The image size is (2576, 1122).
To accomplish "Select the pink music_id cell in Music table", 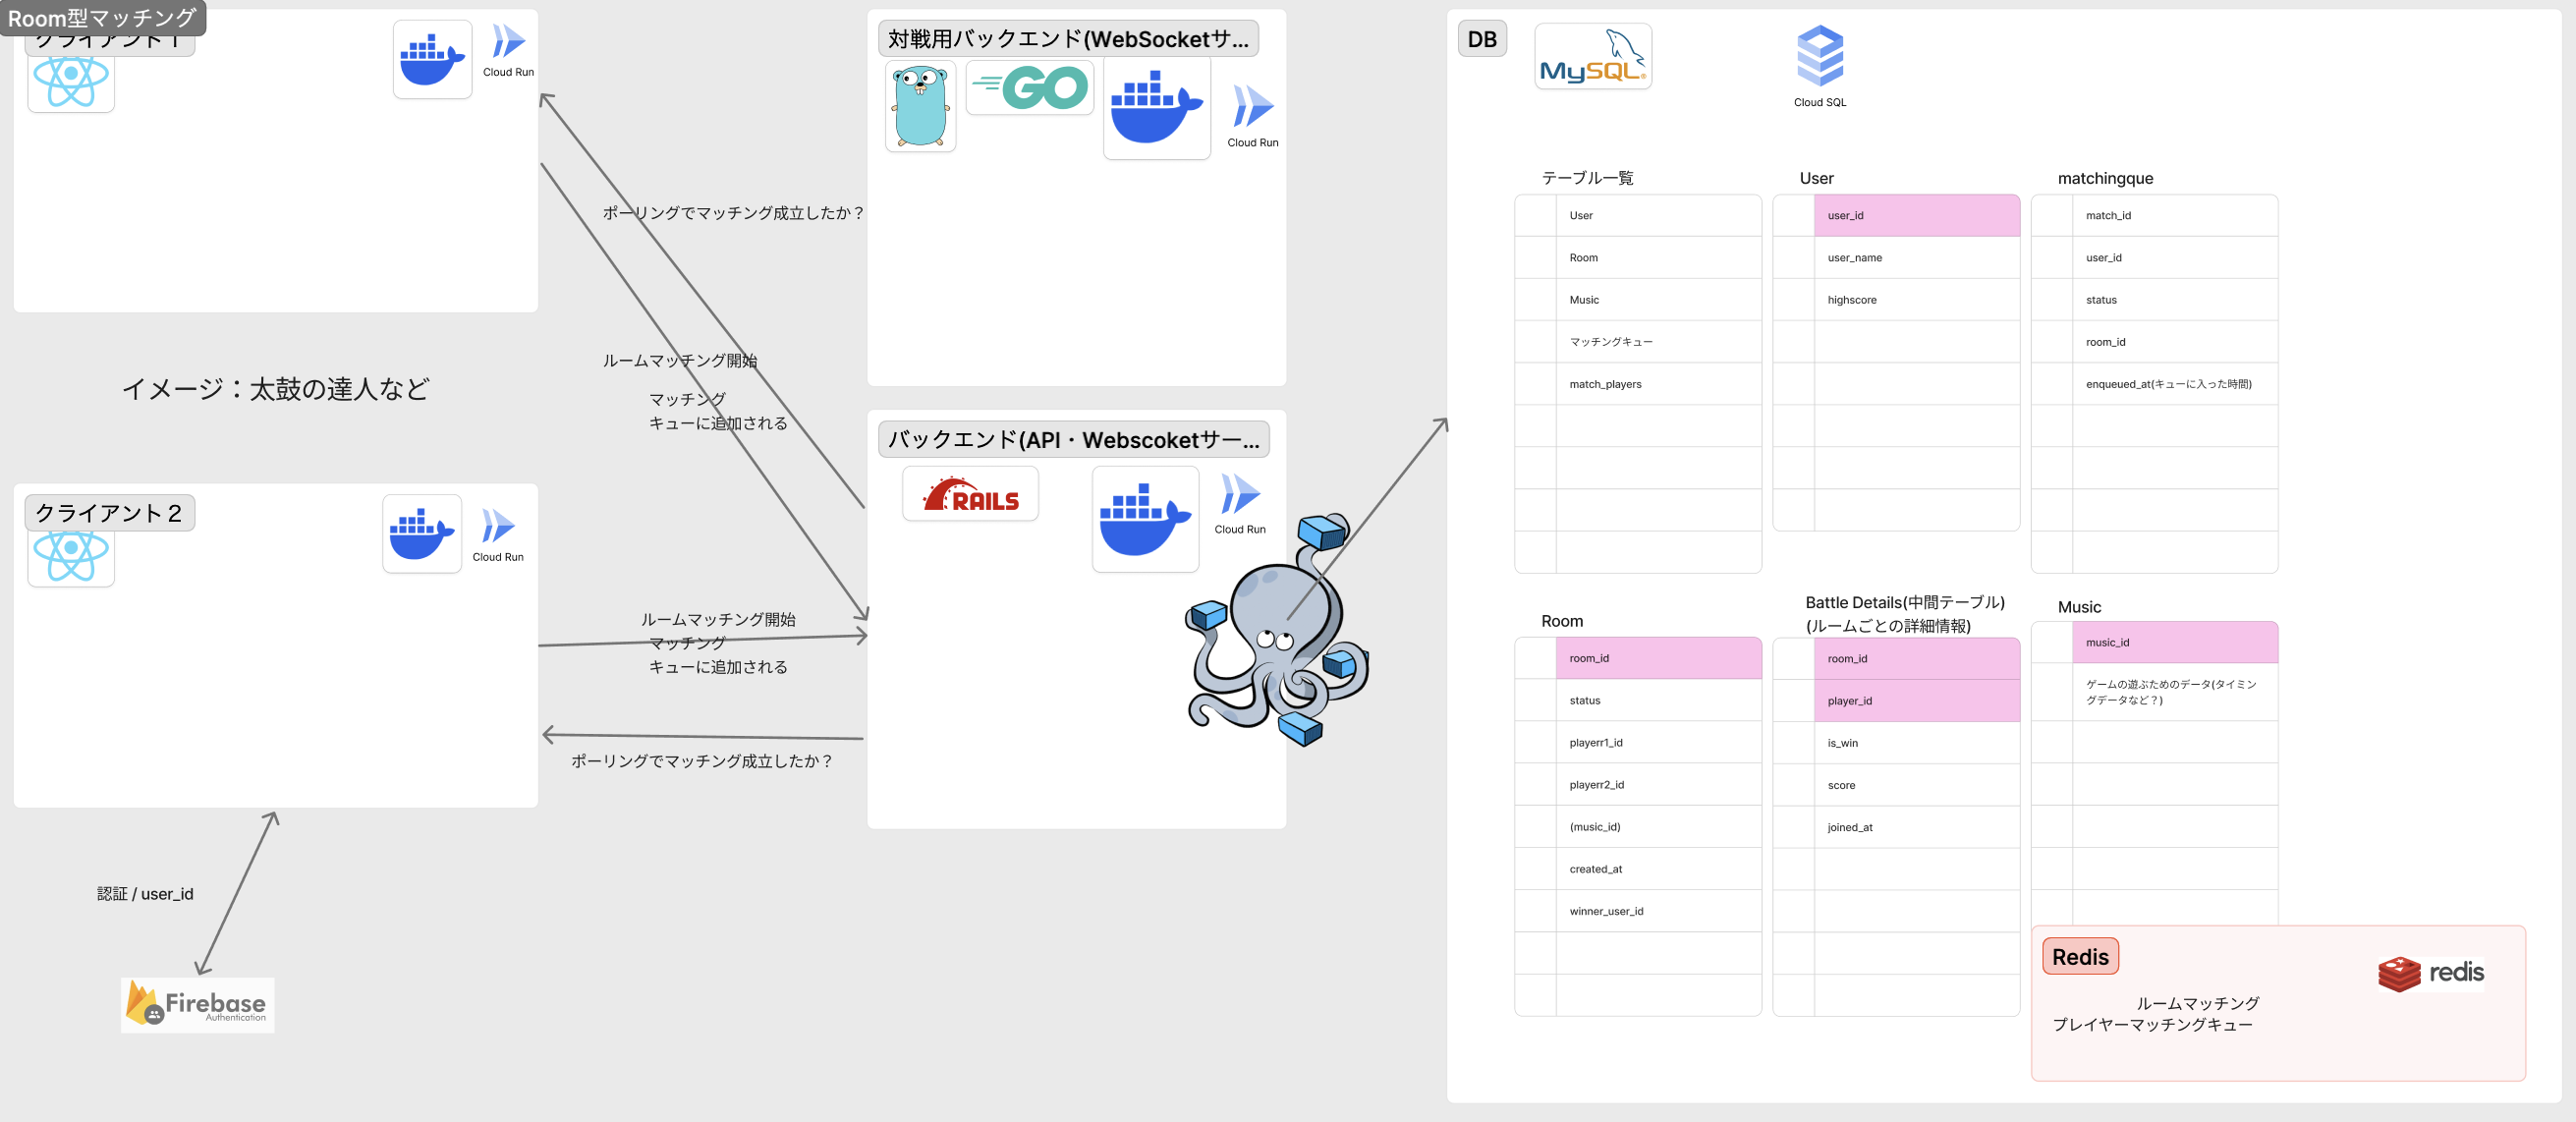I will coord(2175,642).
